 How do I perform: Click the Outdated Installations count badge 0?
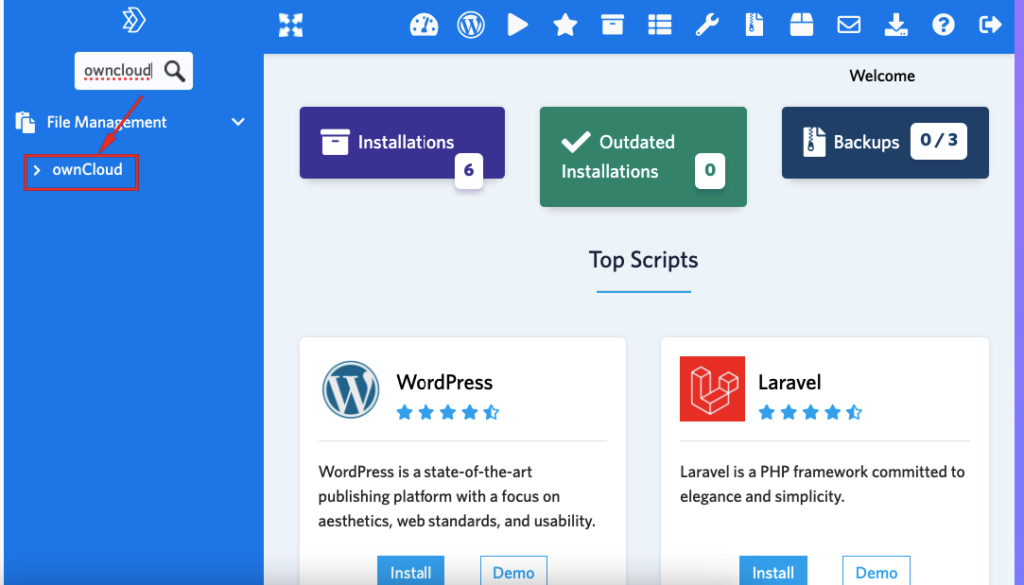coord(710,170)
